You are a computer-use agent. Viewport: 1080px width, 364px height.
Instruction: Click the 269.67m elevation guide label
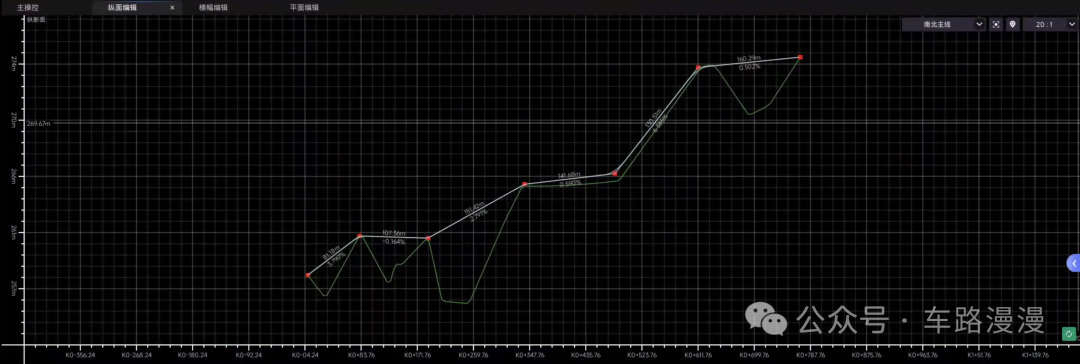pos(39,123)
